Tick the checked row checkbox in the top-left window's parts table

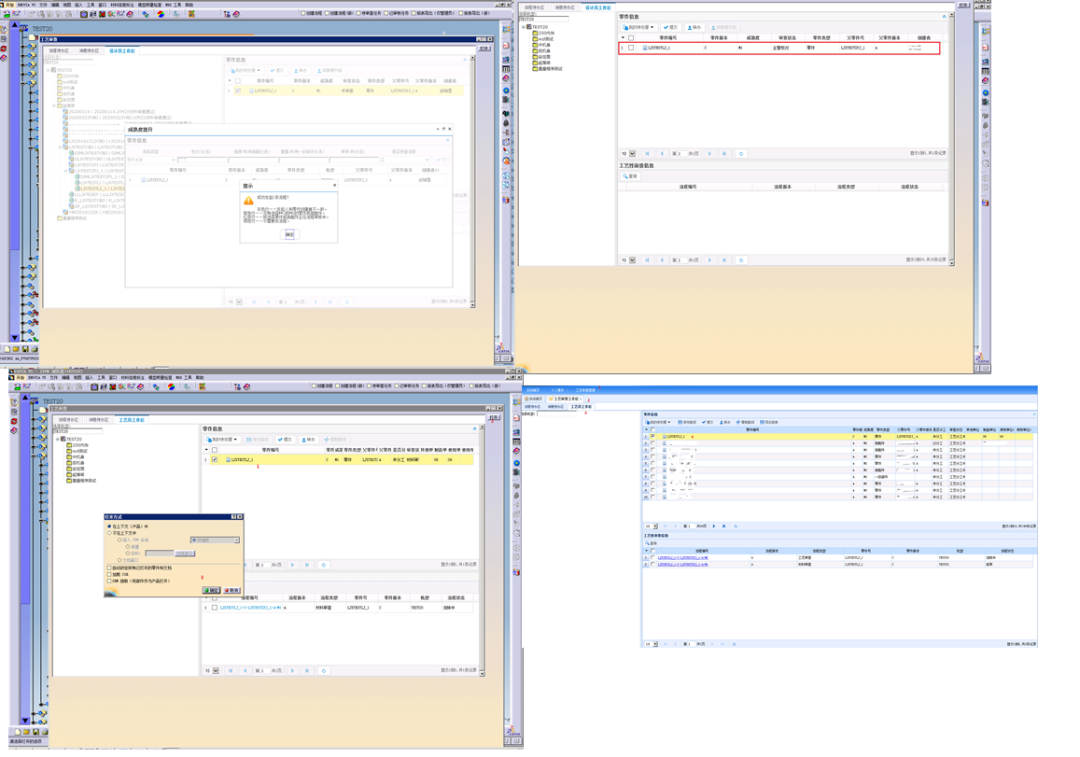(238, 90)
